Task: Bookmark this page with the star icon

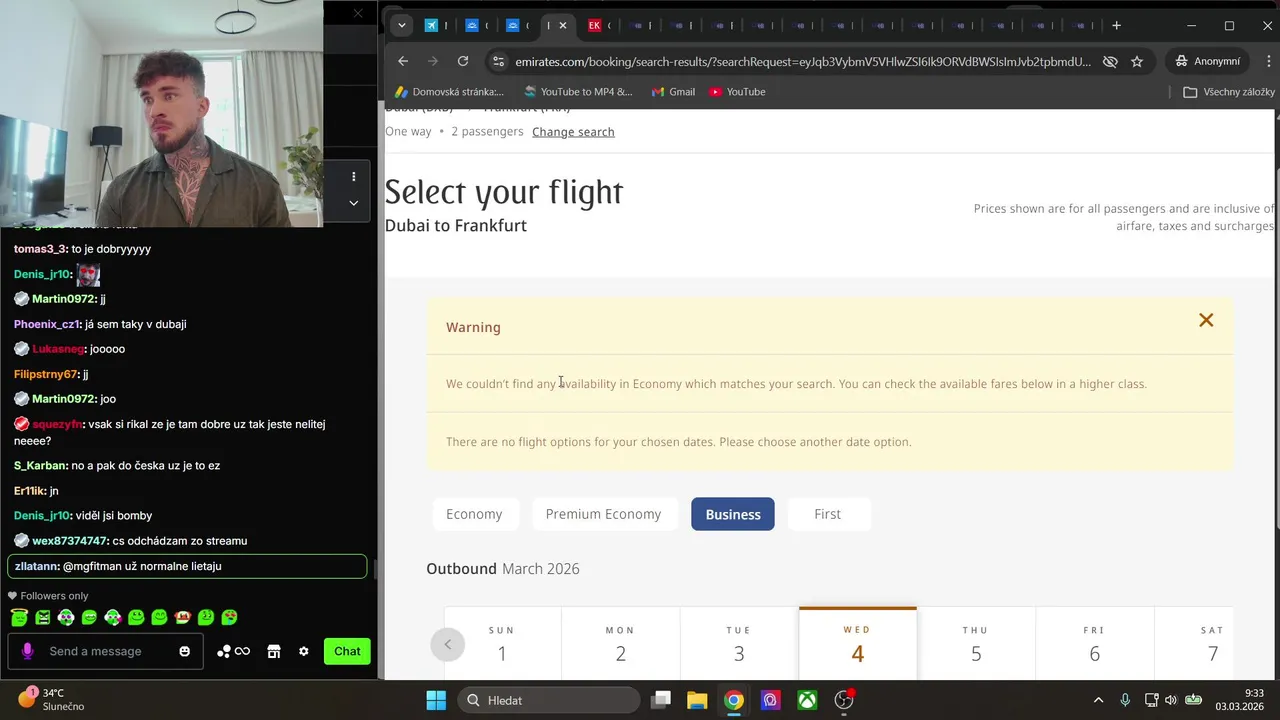Action: 1137,61
